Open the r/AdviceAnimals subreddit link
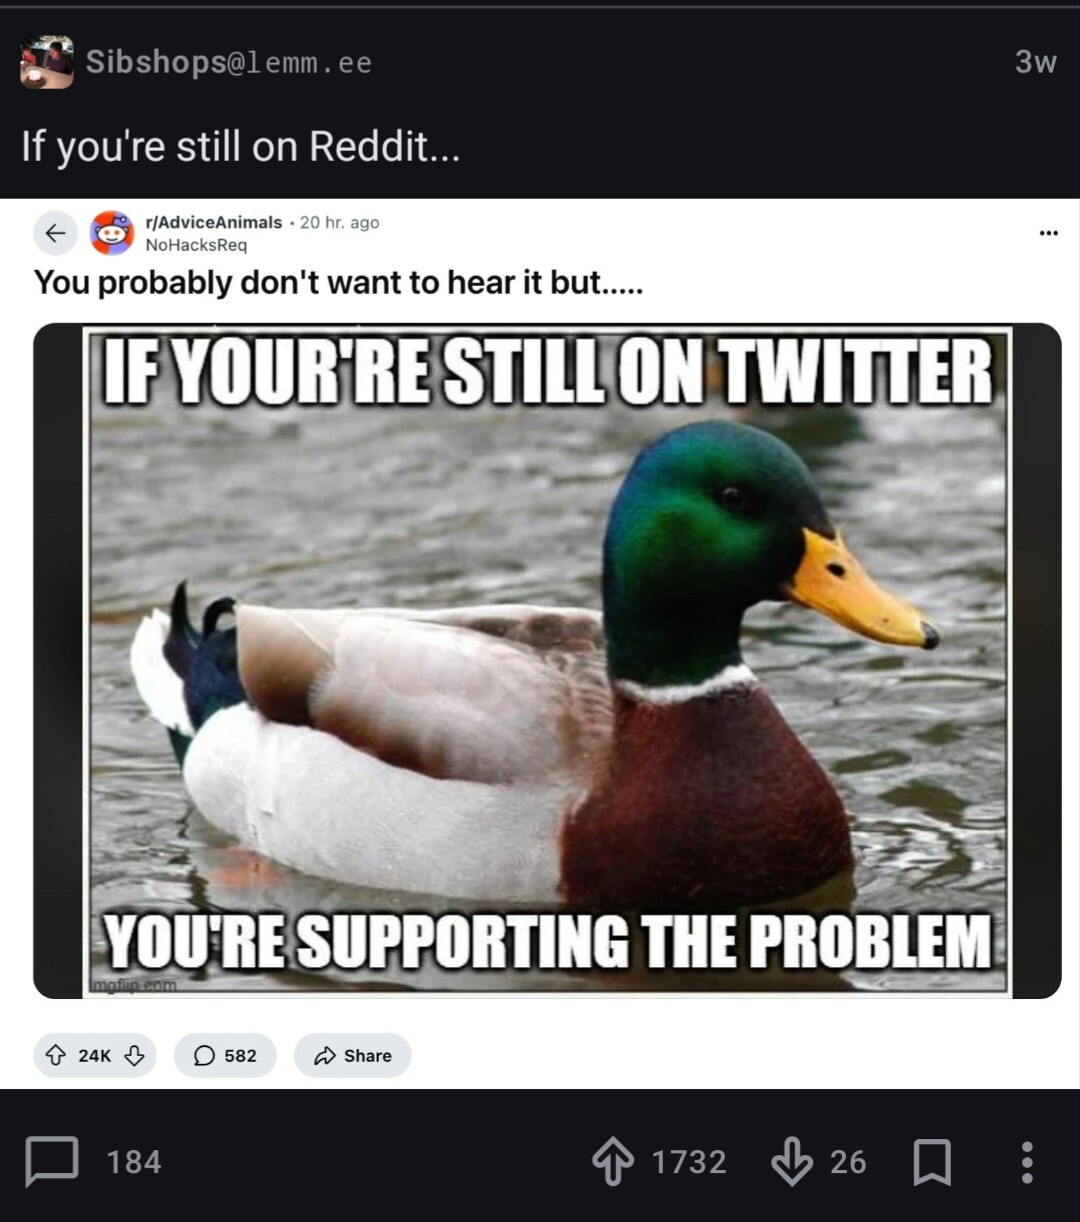The width and height of the screenshot is (1080, 1222). pos(214,222)
